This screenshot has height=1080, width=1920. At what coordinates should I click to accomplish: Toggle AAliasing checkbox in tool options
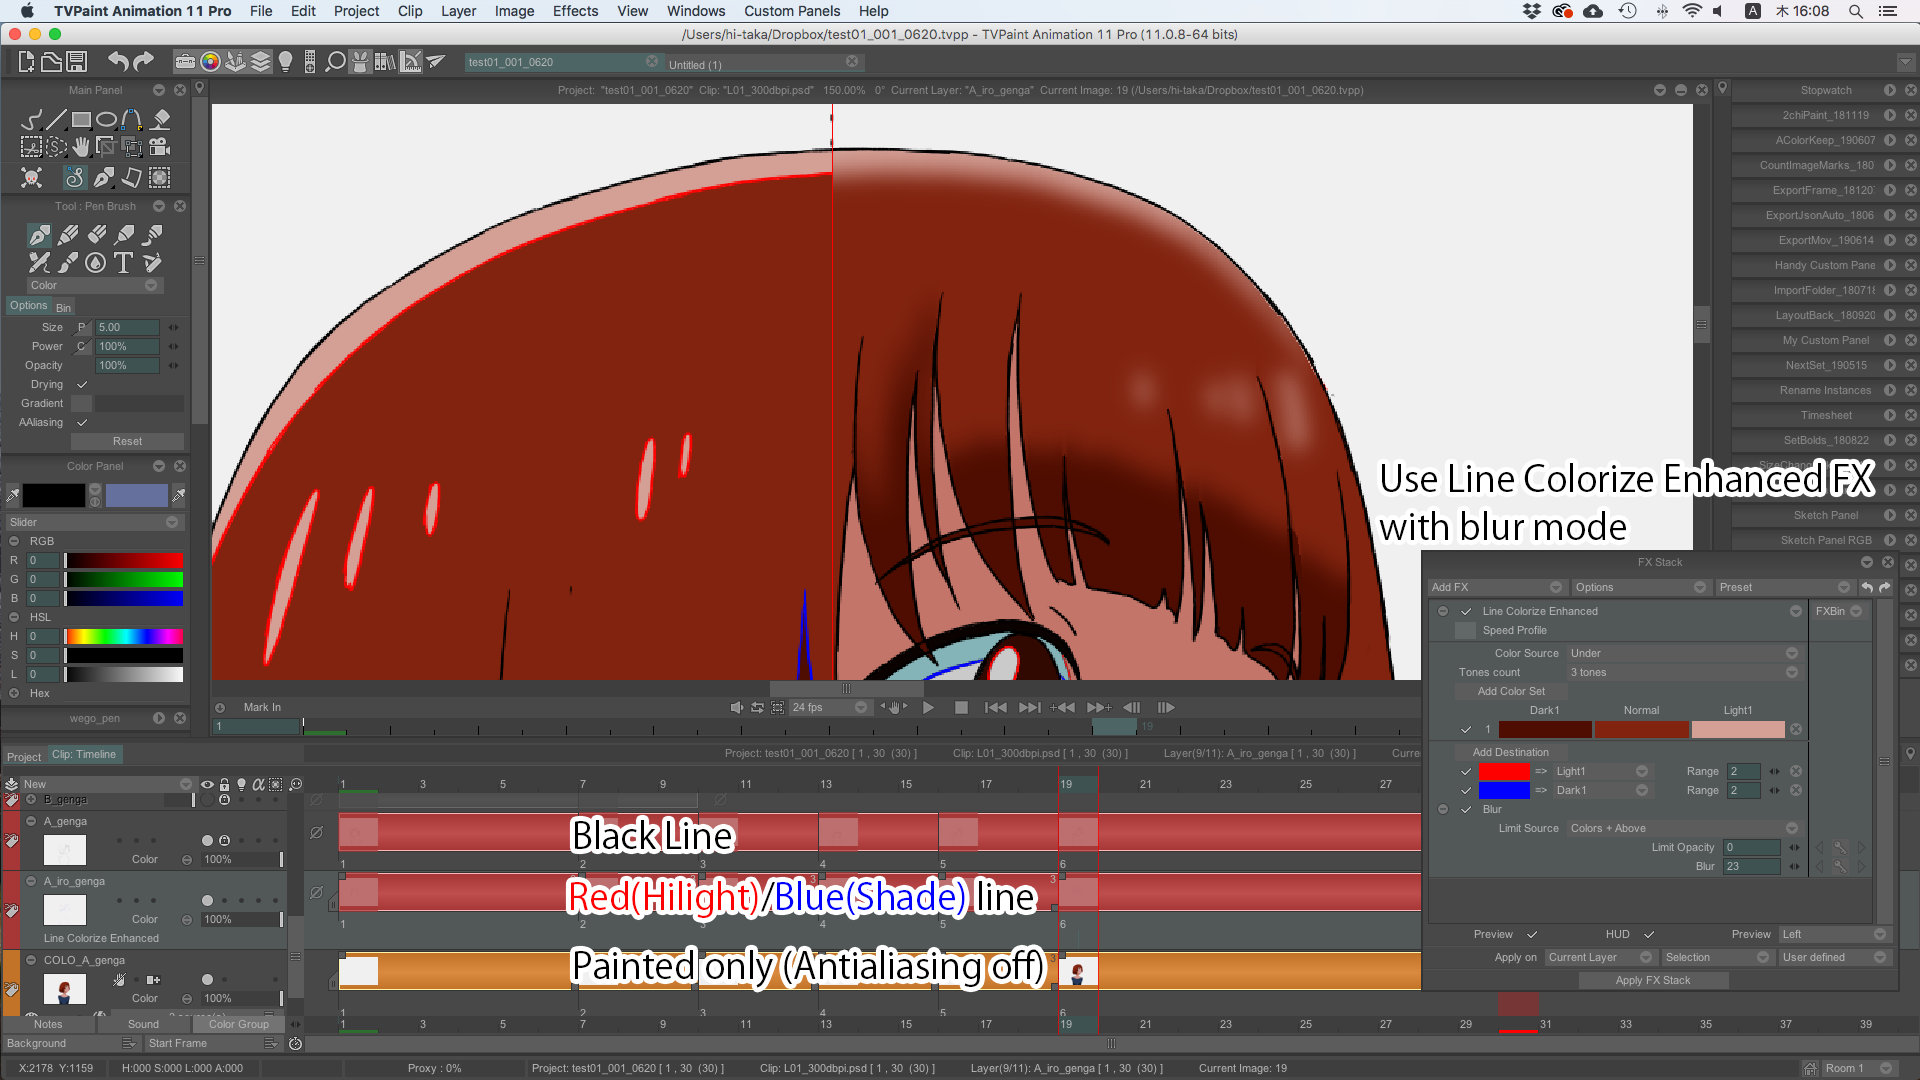pyautogui.click(x=82, y=422)
